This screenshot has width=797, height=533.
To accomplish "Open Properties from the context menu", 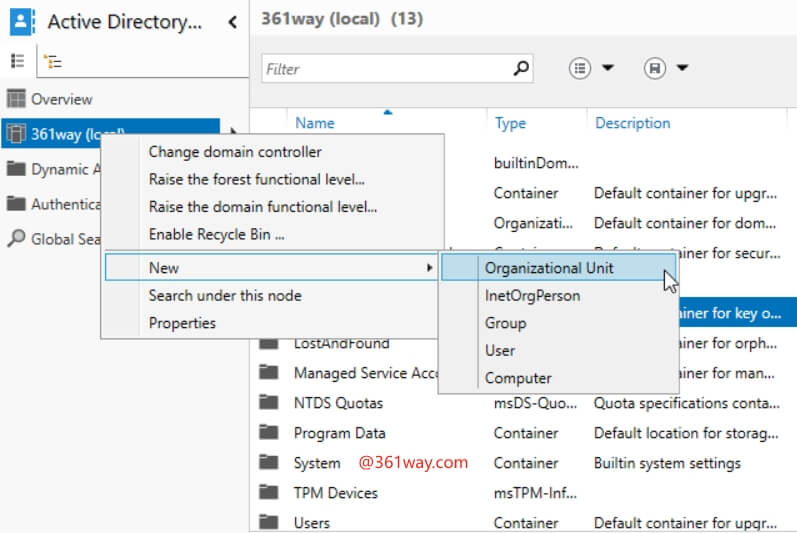I will (182, 323).
